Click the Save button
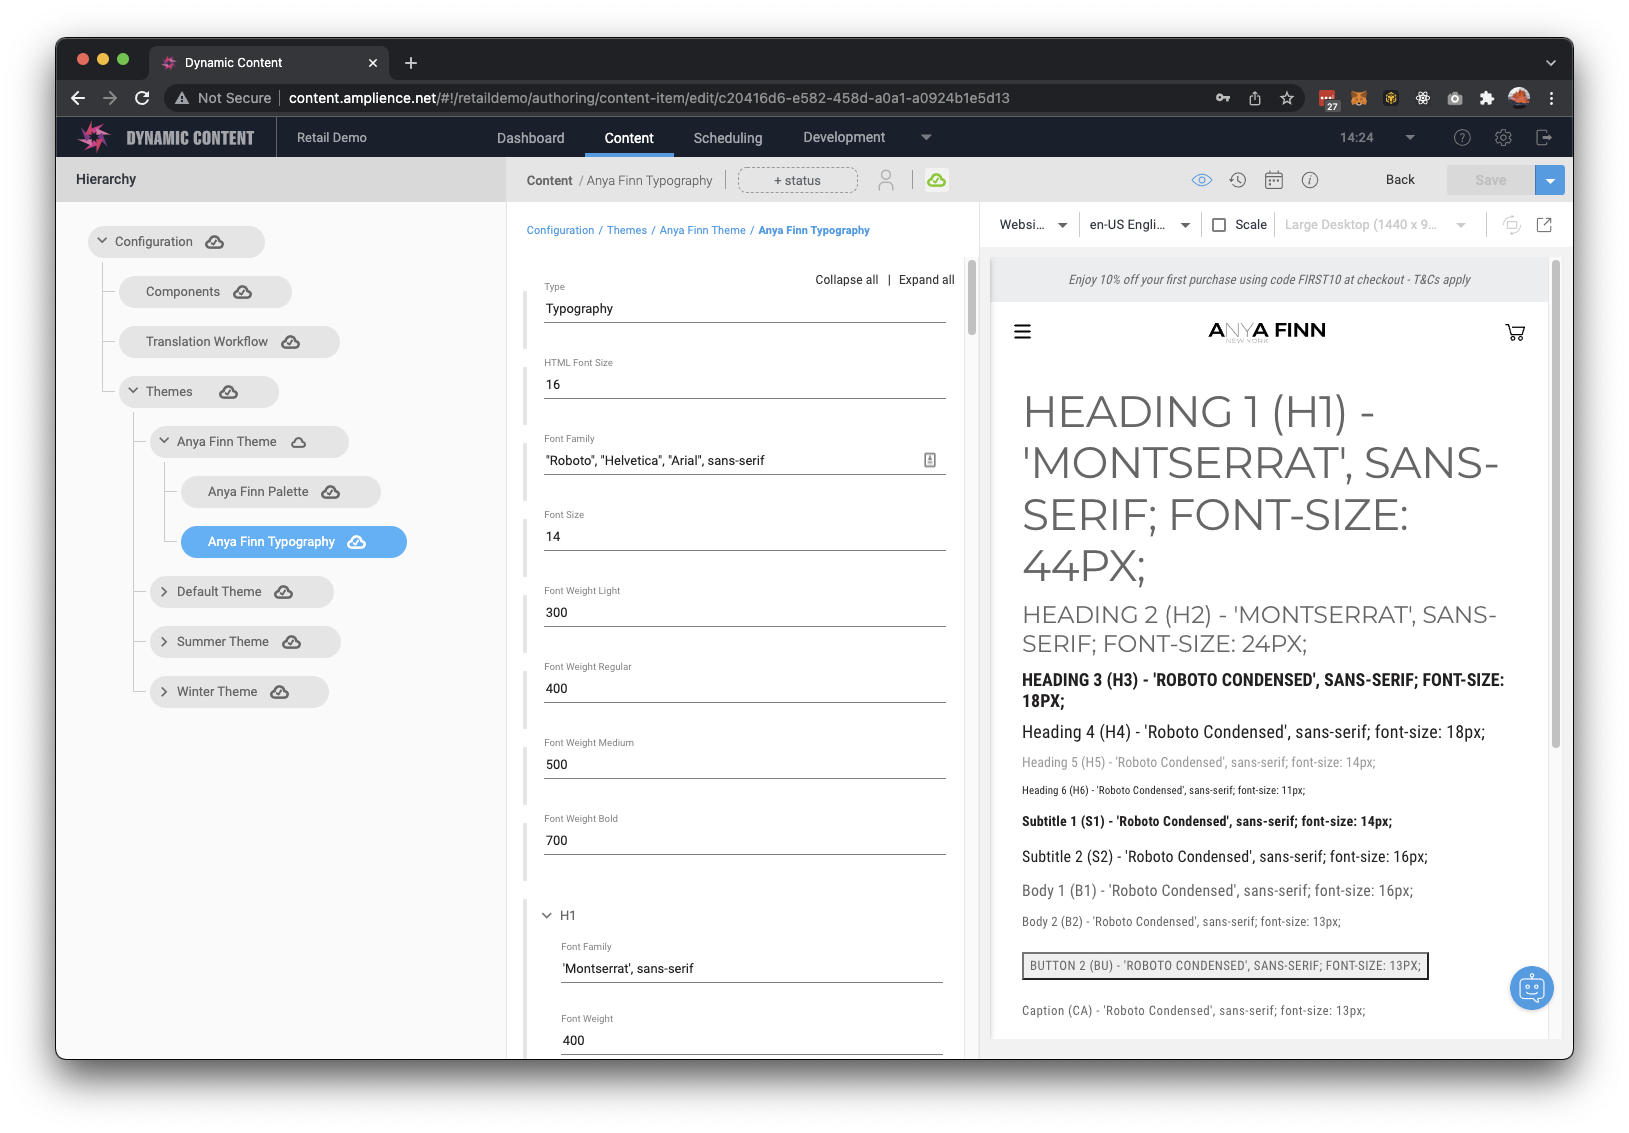This screenshot has width=1629, height=1133. 1490,180
